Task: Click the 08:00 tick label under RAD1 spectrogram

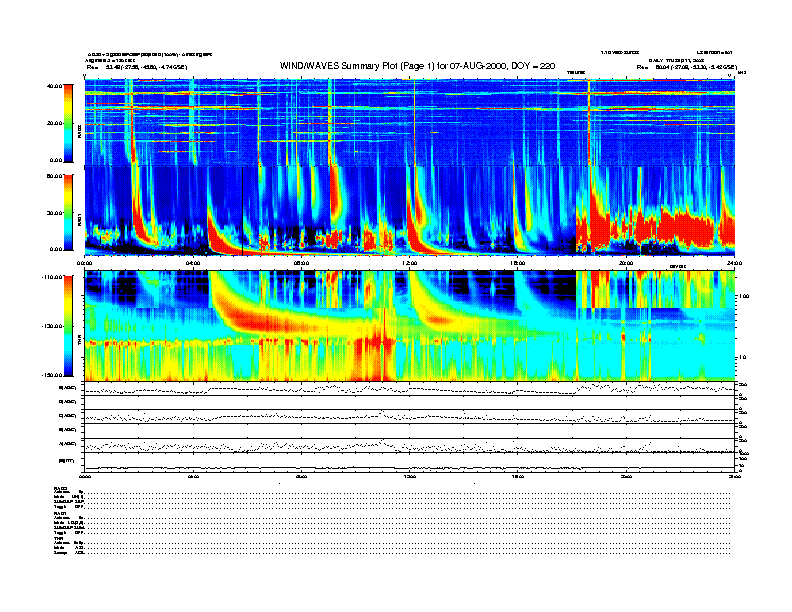Action: [x=301, y=263]
